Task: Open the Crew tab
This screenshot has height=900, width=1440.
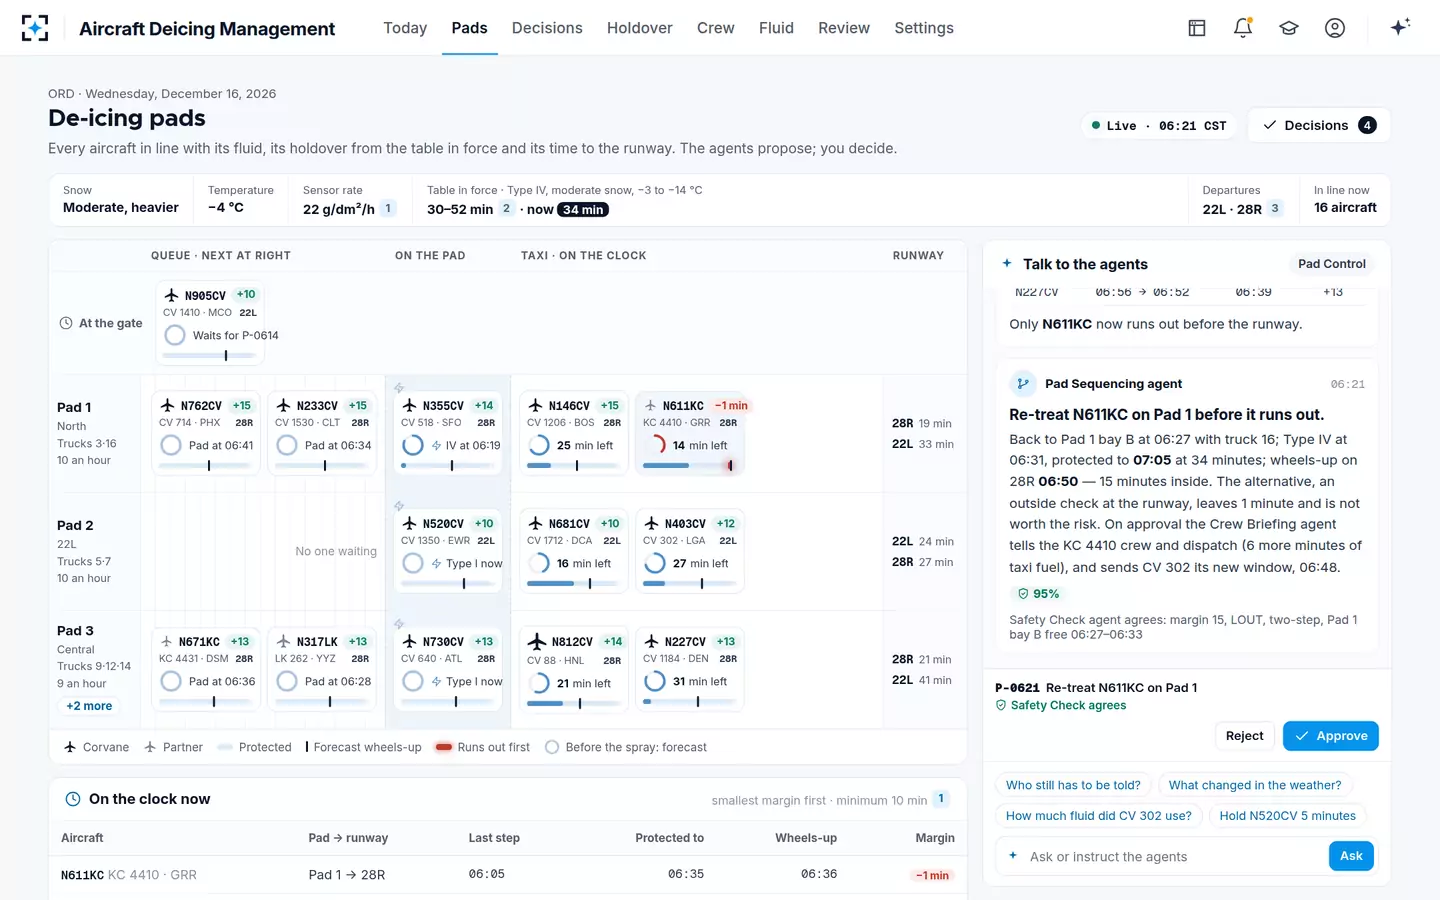Action: (x=716, y=28)
